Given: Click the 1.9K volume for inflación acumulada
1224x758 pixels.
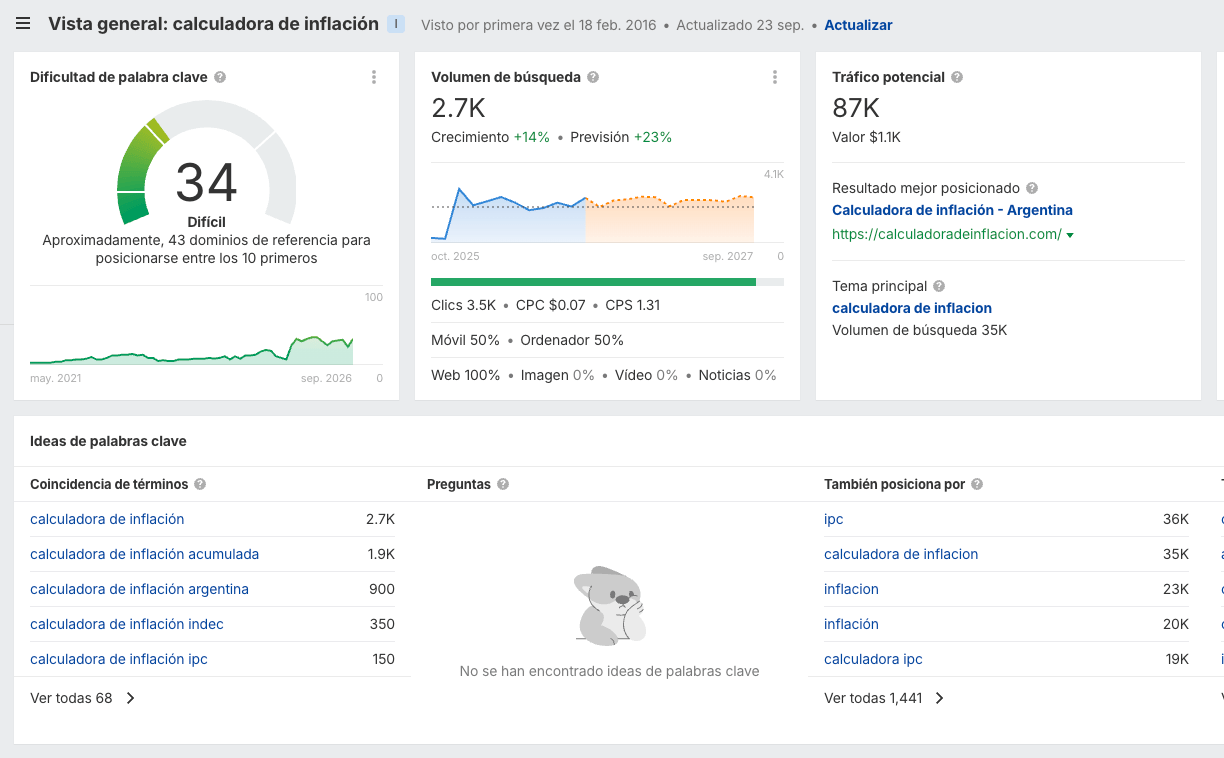Looking at the screenshot, I should 381,554.
